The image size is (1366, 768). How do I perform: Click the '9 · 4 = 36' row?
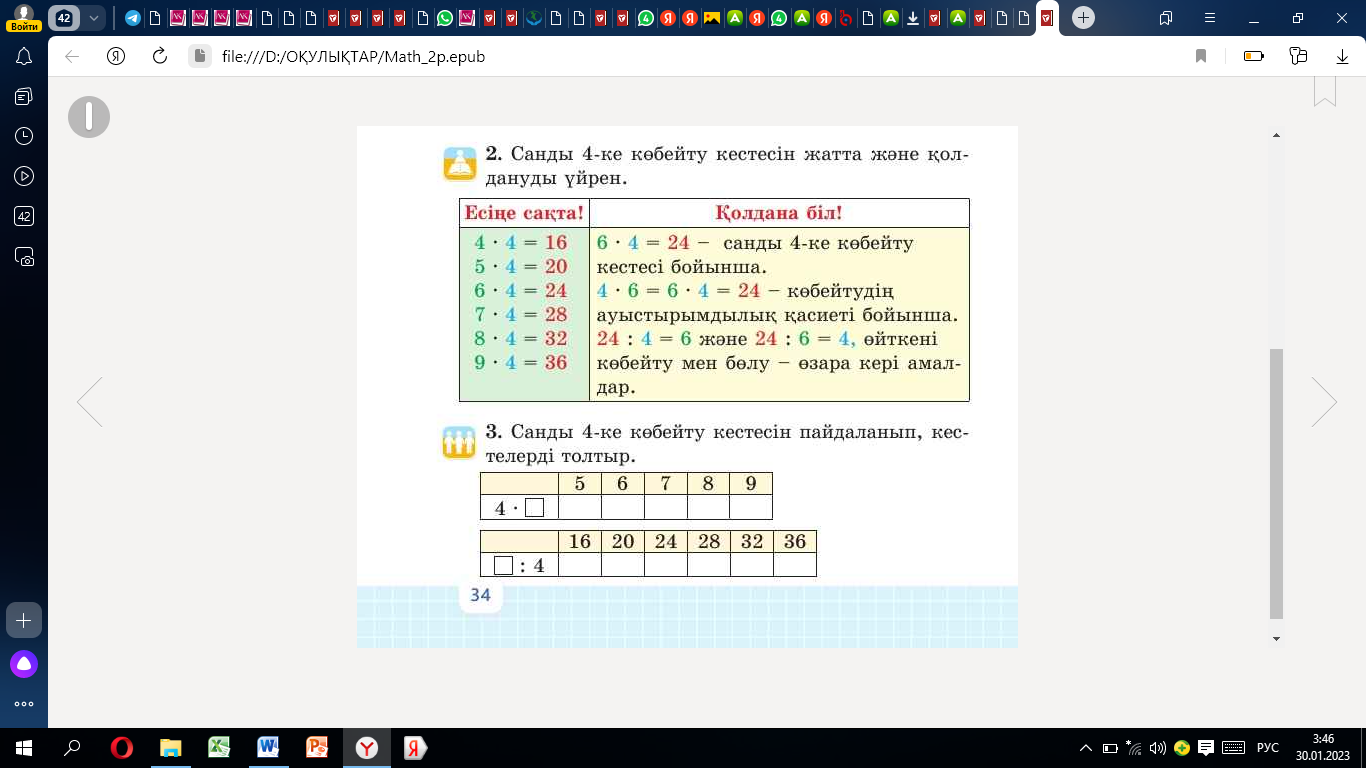point(520,363)
